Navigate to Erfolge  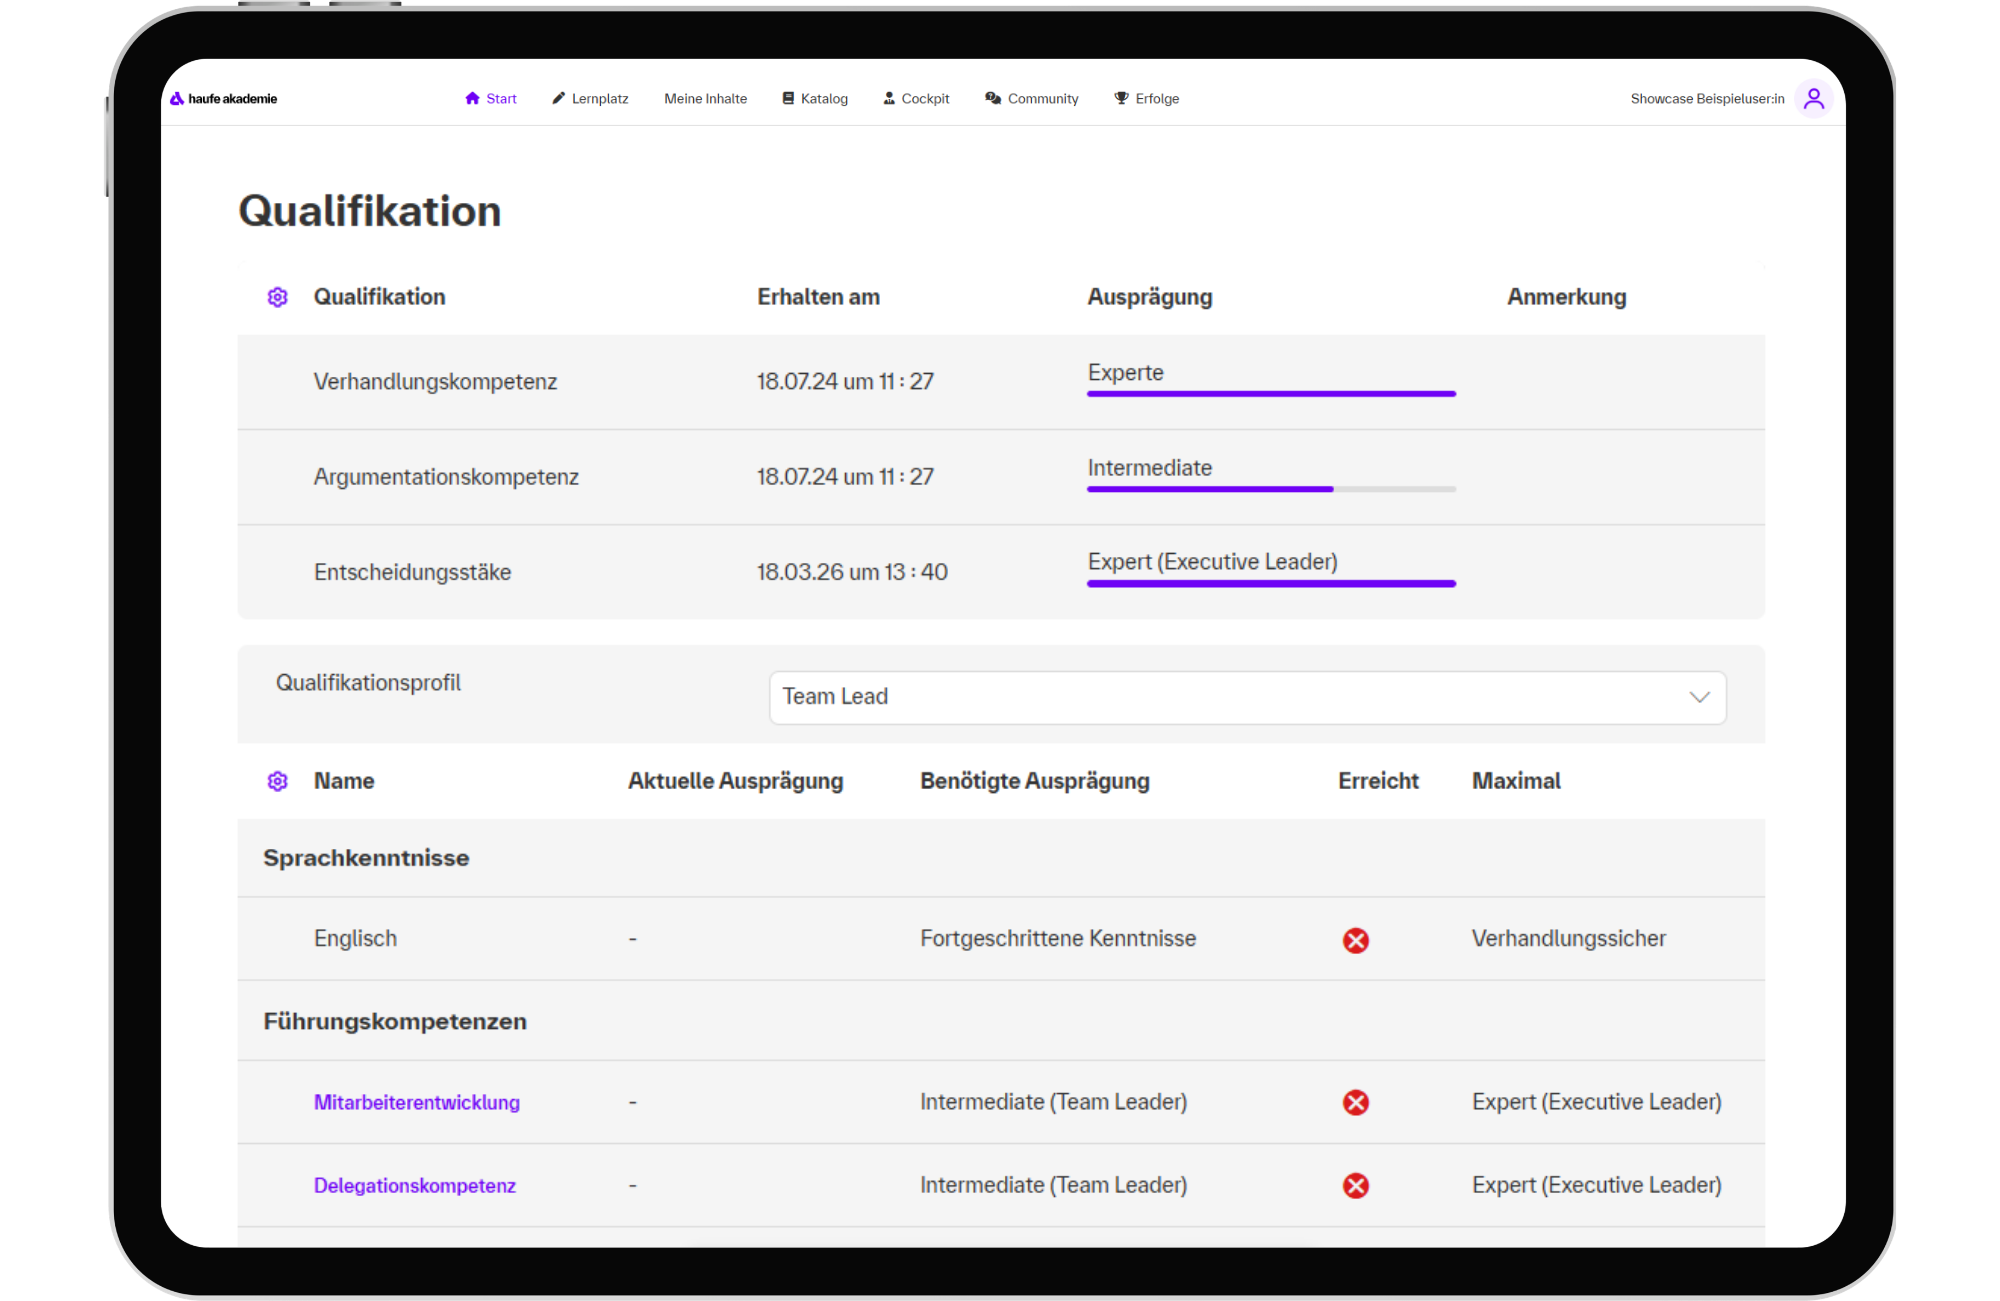point(1147,98)
